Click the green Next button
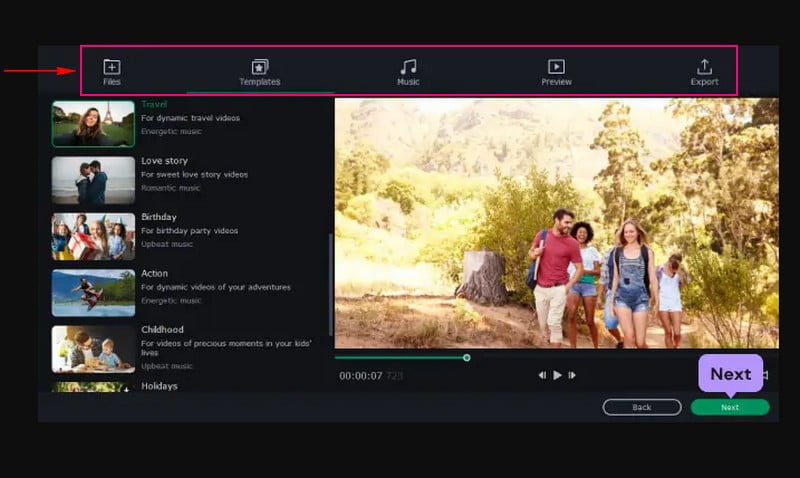The height and width of the screenshot is (478, 800). point(730,407)
